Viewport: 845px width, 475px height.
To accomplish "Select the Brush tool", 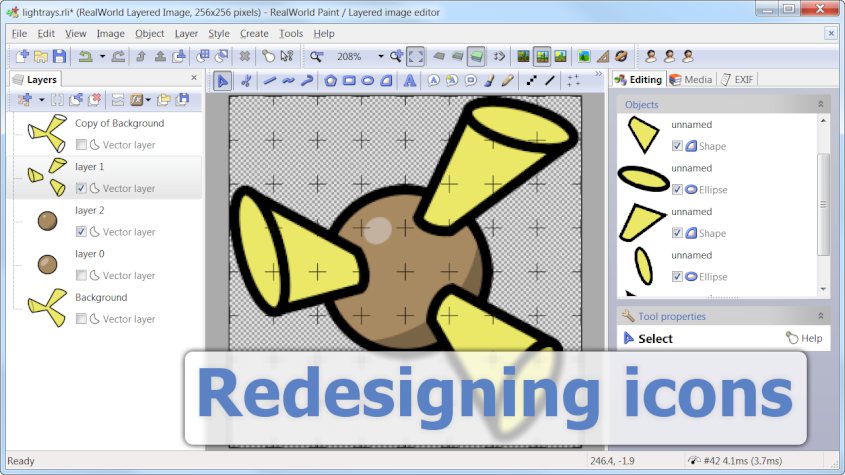I will point(489,81).
